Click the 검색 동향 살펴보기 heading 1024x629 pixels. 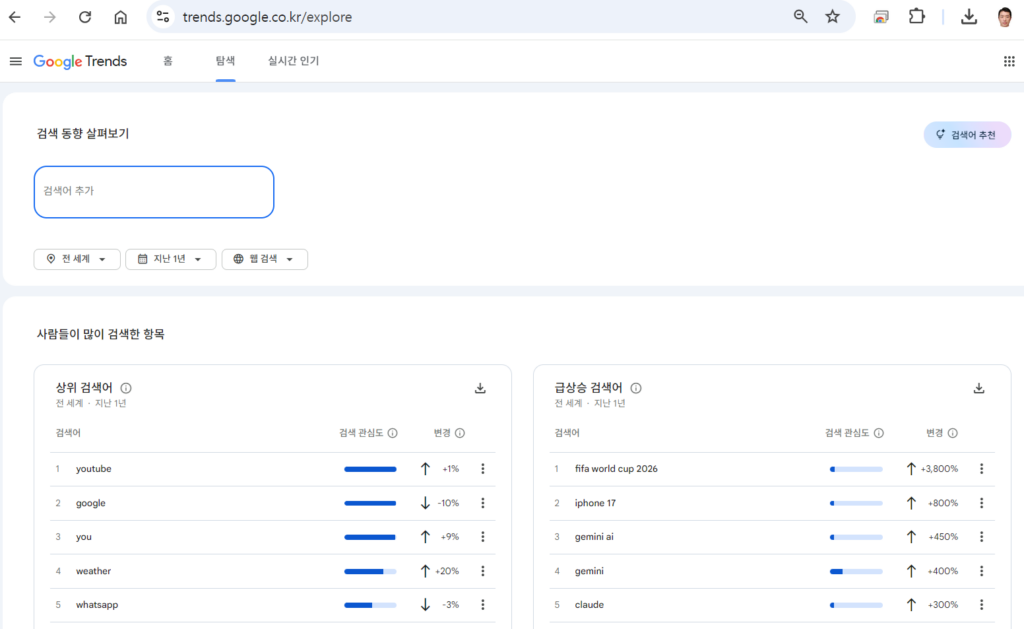pyautogui.click(x=83, y=134)
